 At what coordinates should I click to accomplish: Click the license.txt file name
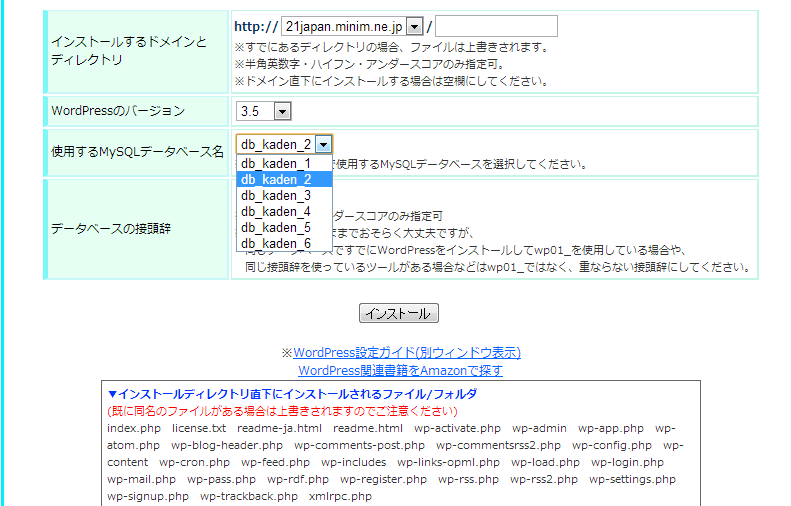point(199,428)
